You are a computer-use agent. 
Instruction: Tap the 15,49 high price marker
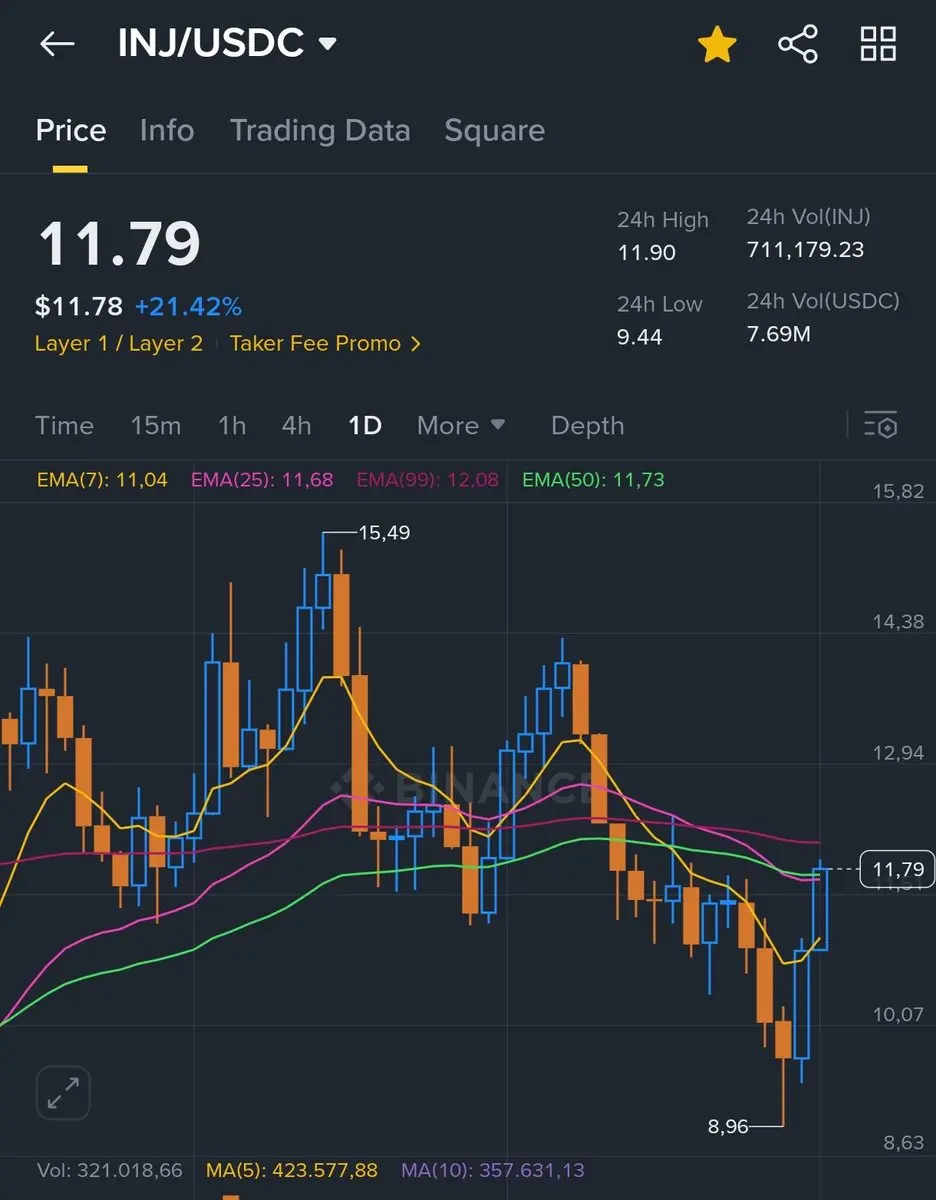point(384,533)
